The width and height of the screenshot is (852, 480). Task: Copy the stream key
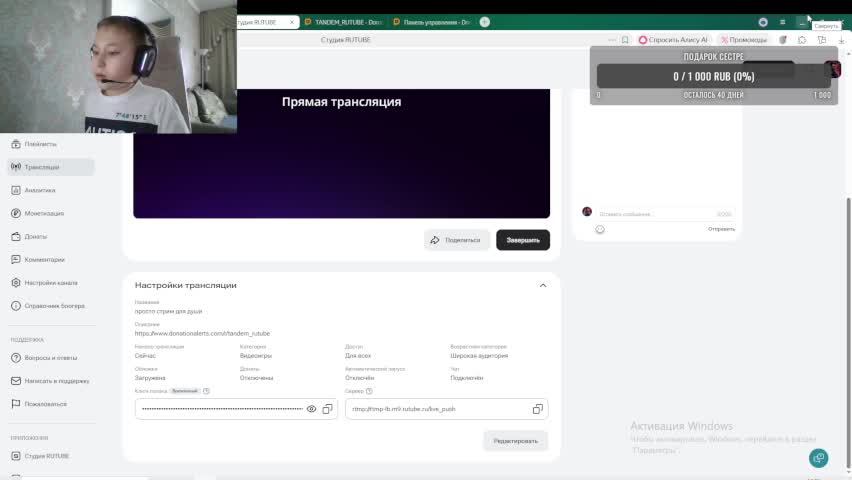[x=327, y=409]
